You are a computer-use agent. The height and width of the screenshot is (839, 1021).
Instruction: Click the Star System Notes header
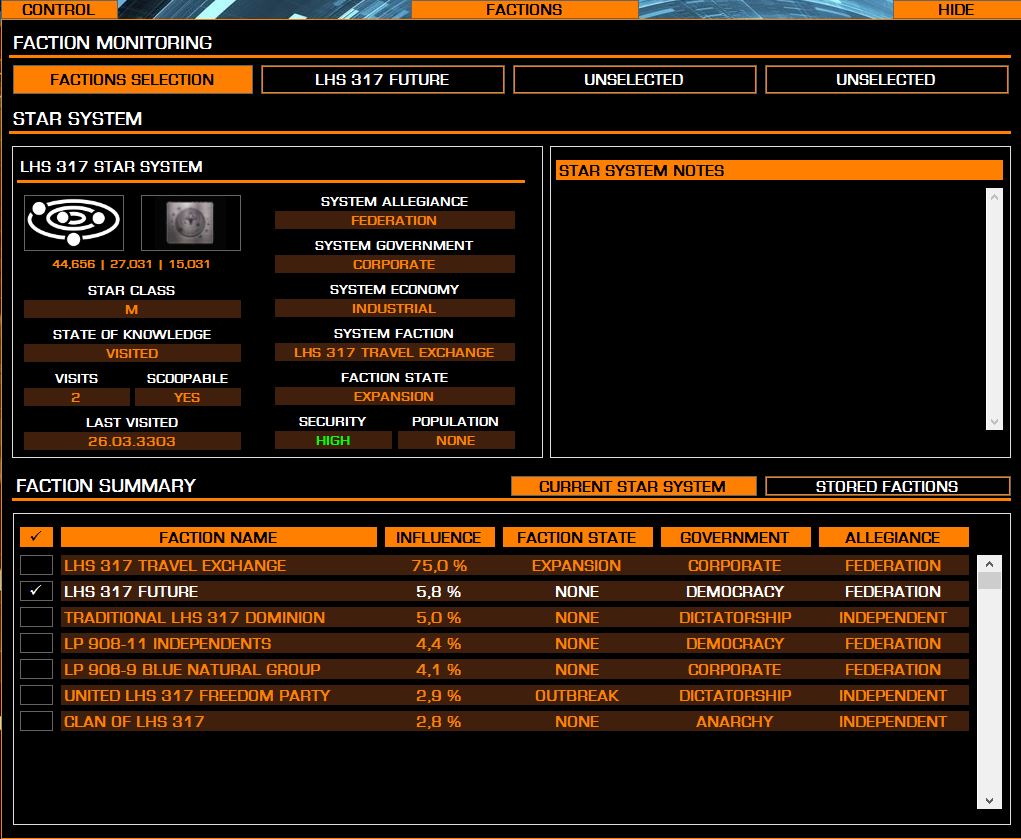779,171
